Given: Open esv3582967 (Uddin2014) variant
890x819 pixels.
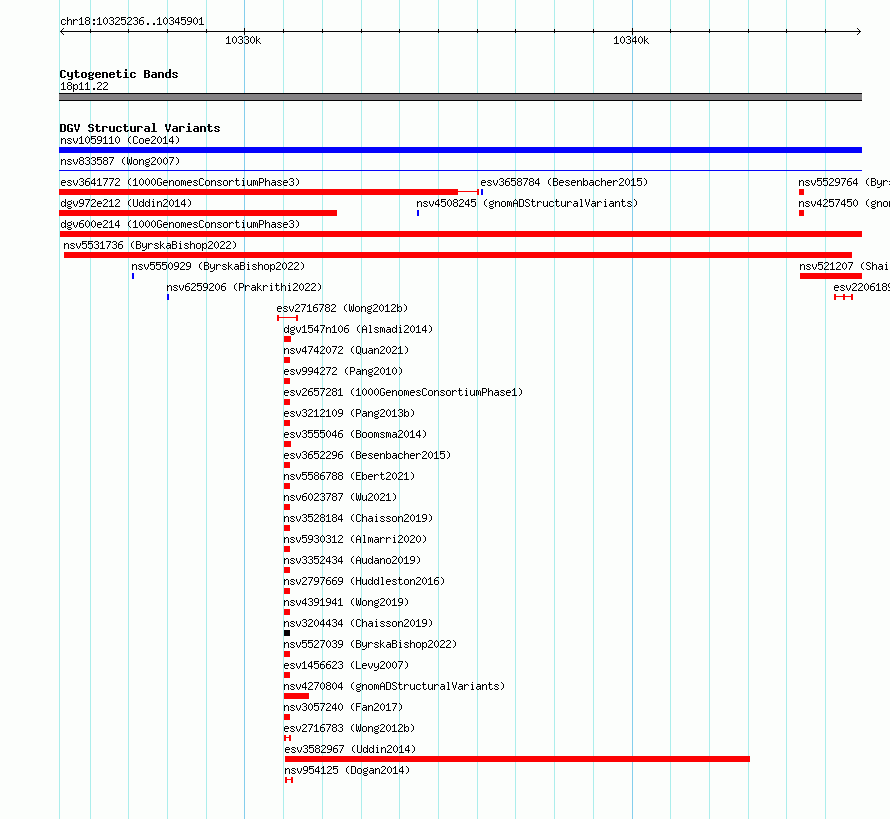Looking at the screenshot, I should click(x=350, y=749).
